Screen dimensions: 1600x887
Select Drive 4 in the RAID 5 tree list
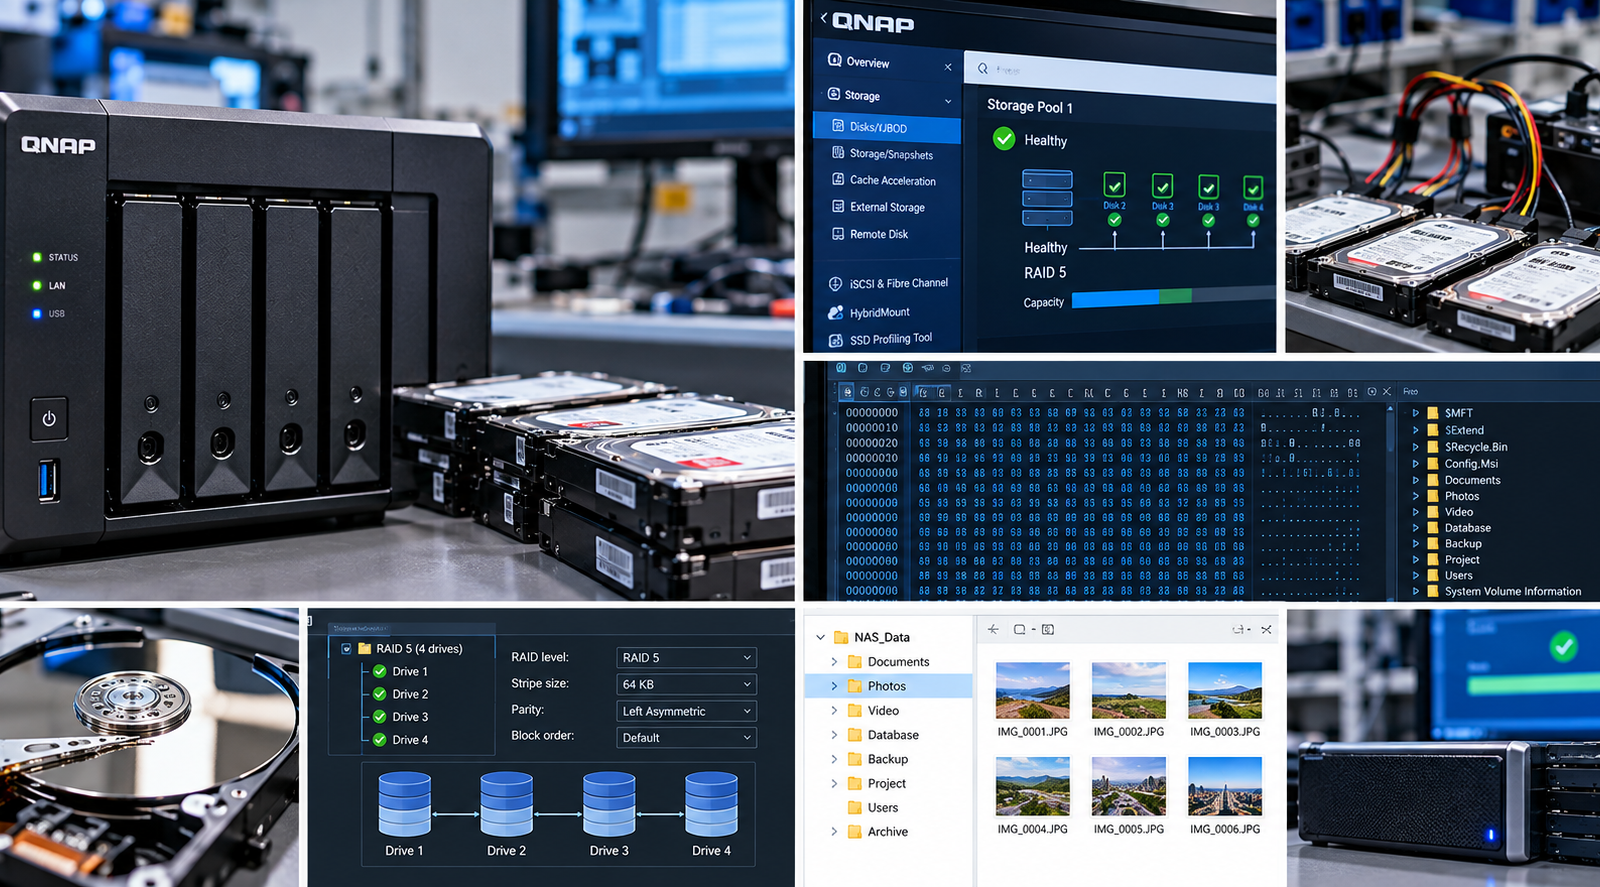[x=400, y=740]
